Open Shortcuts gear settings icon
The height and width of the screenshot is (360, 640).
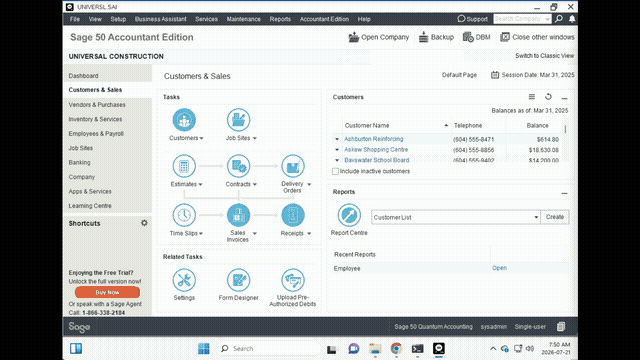(144, 223)
